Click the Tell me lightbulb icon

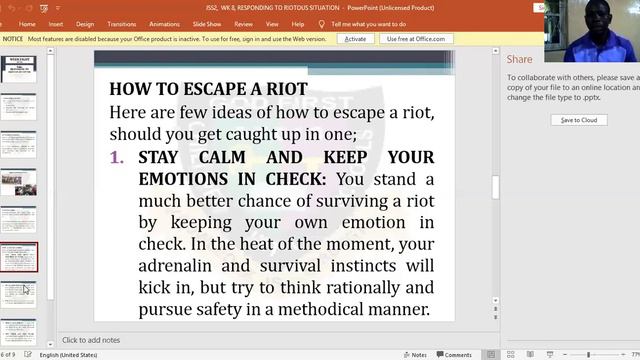(322, 24)
